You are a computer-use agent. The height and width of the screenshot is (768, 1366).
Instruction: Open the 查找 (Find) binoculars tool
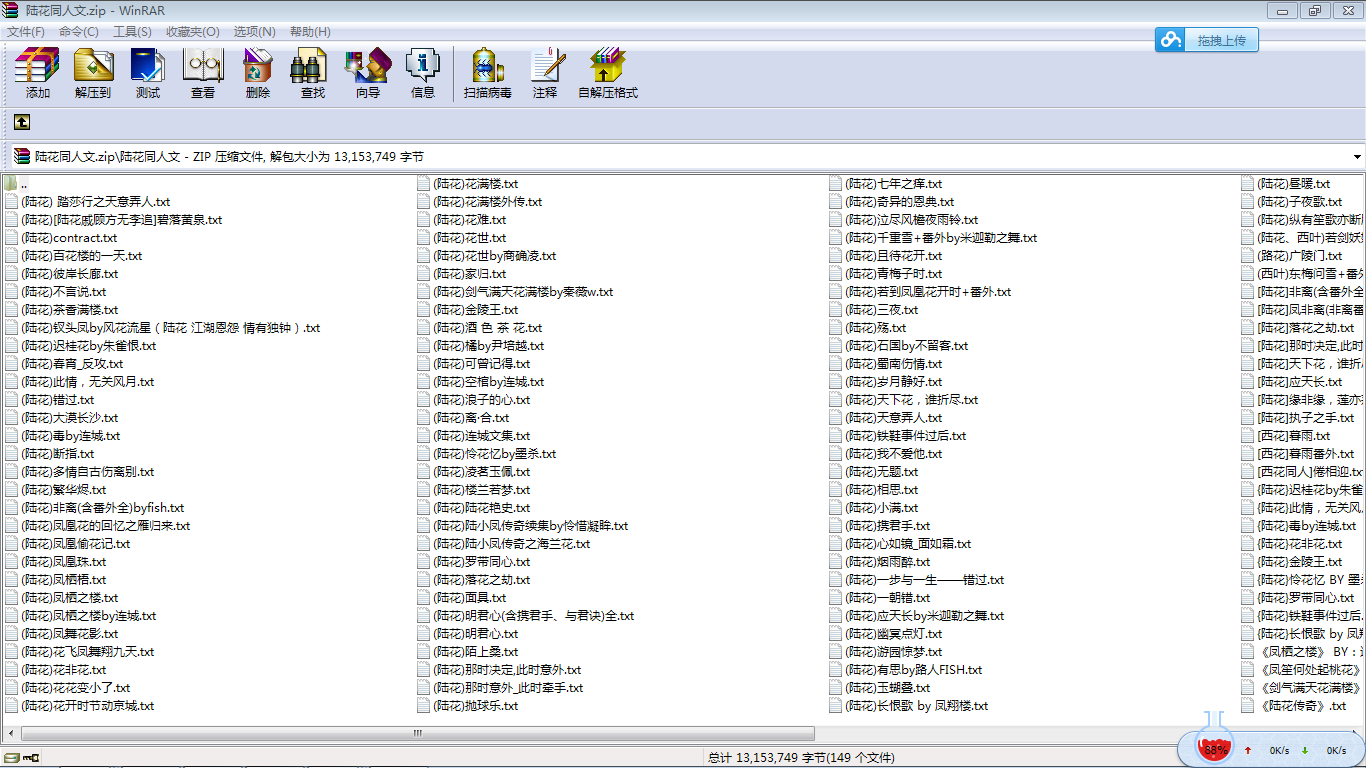coord(313,73)
